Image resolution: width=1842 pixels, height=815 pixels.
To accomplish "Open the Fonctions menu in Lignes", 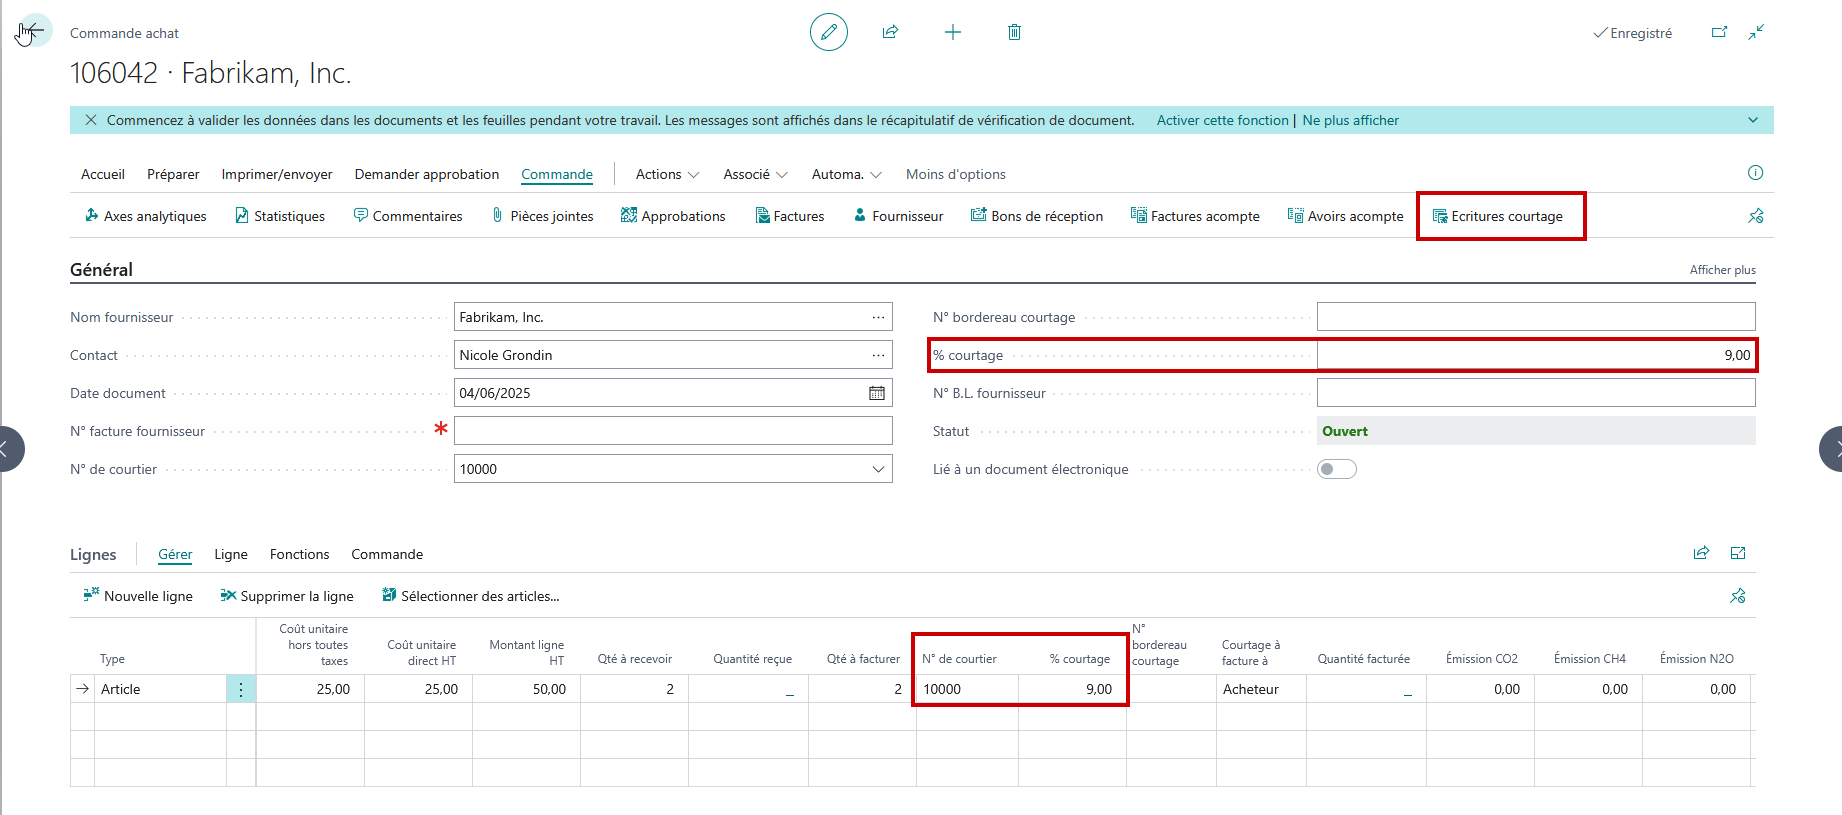I will [299, 554].
